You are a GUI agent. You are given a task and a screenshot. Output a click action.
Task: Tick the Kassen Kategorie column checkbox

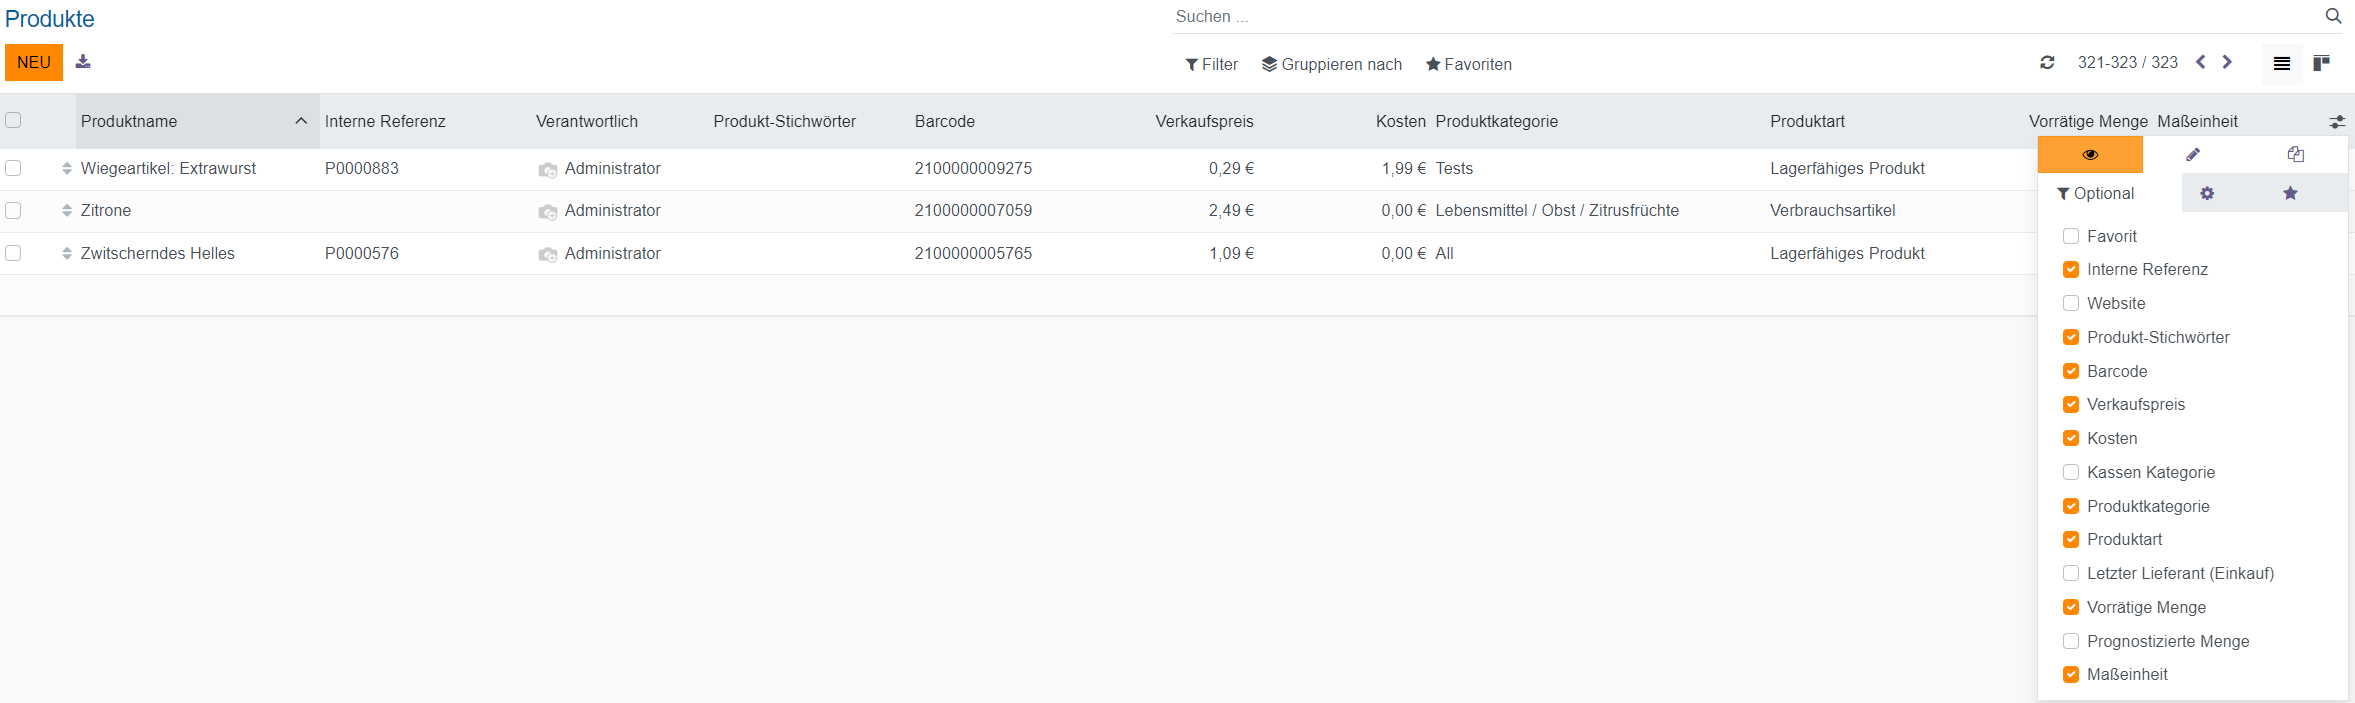click(x=2071, y=472)
